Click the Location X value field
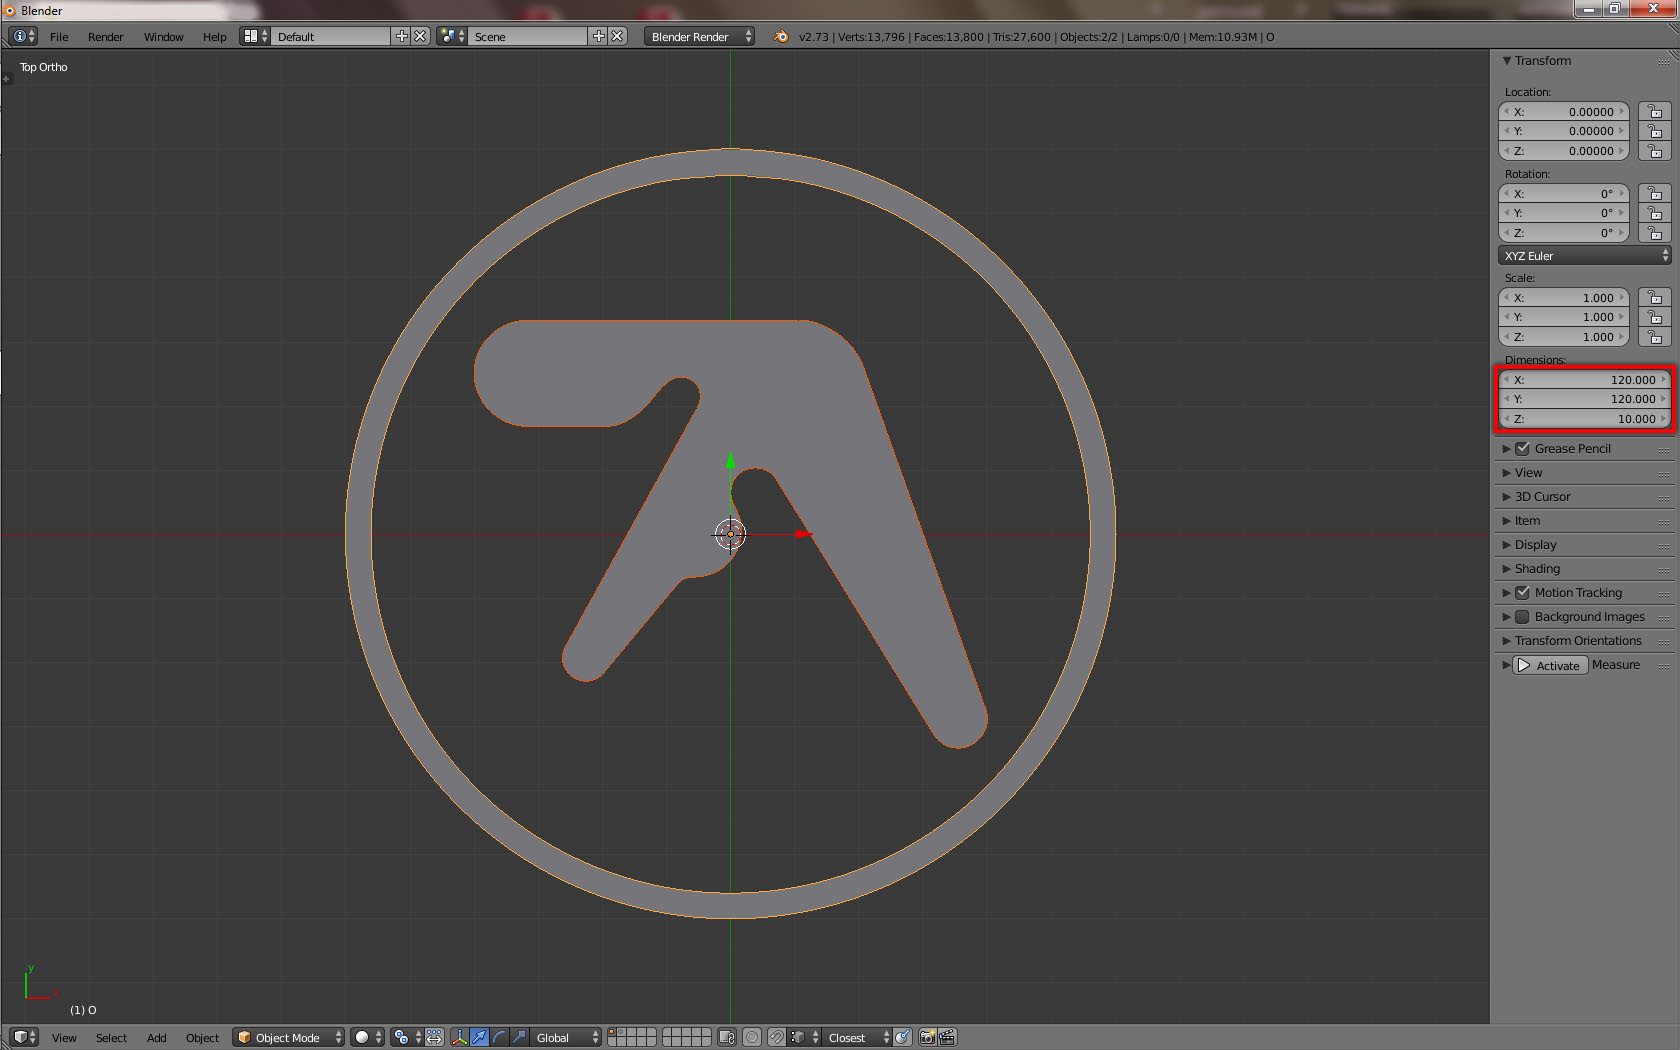Image resolution: width=1680 pixels, height=1050 pixels. pyautogui.click(x=1564, y=112)
